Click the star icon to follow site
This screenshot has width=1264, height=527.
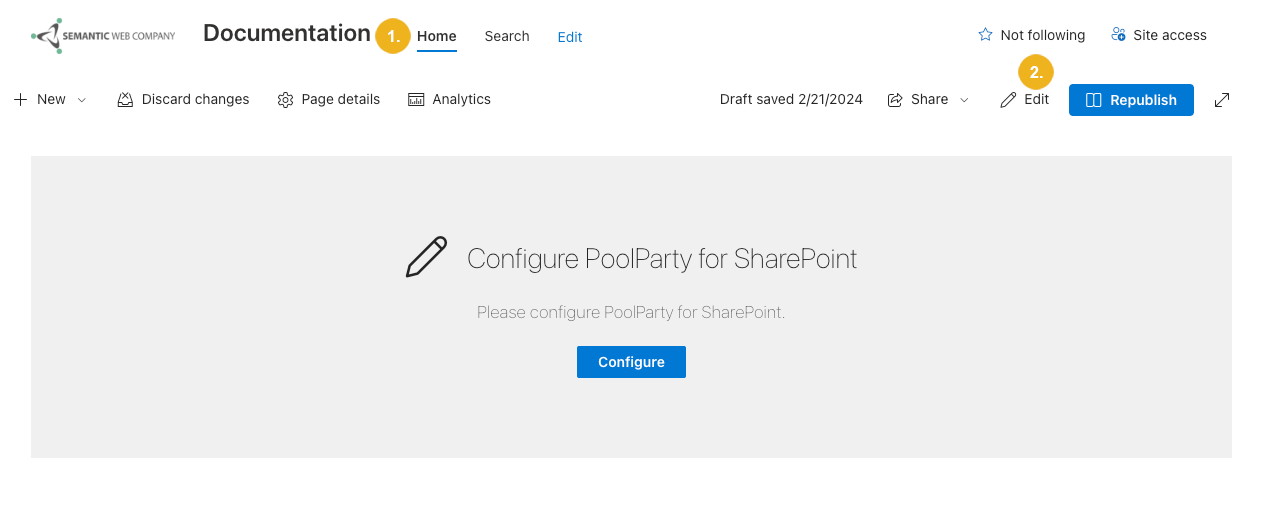click(x=985, y=35)
